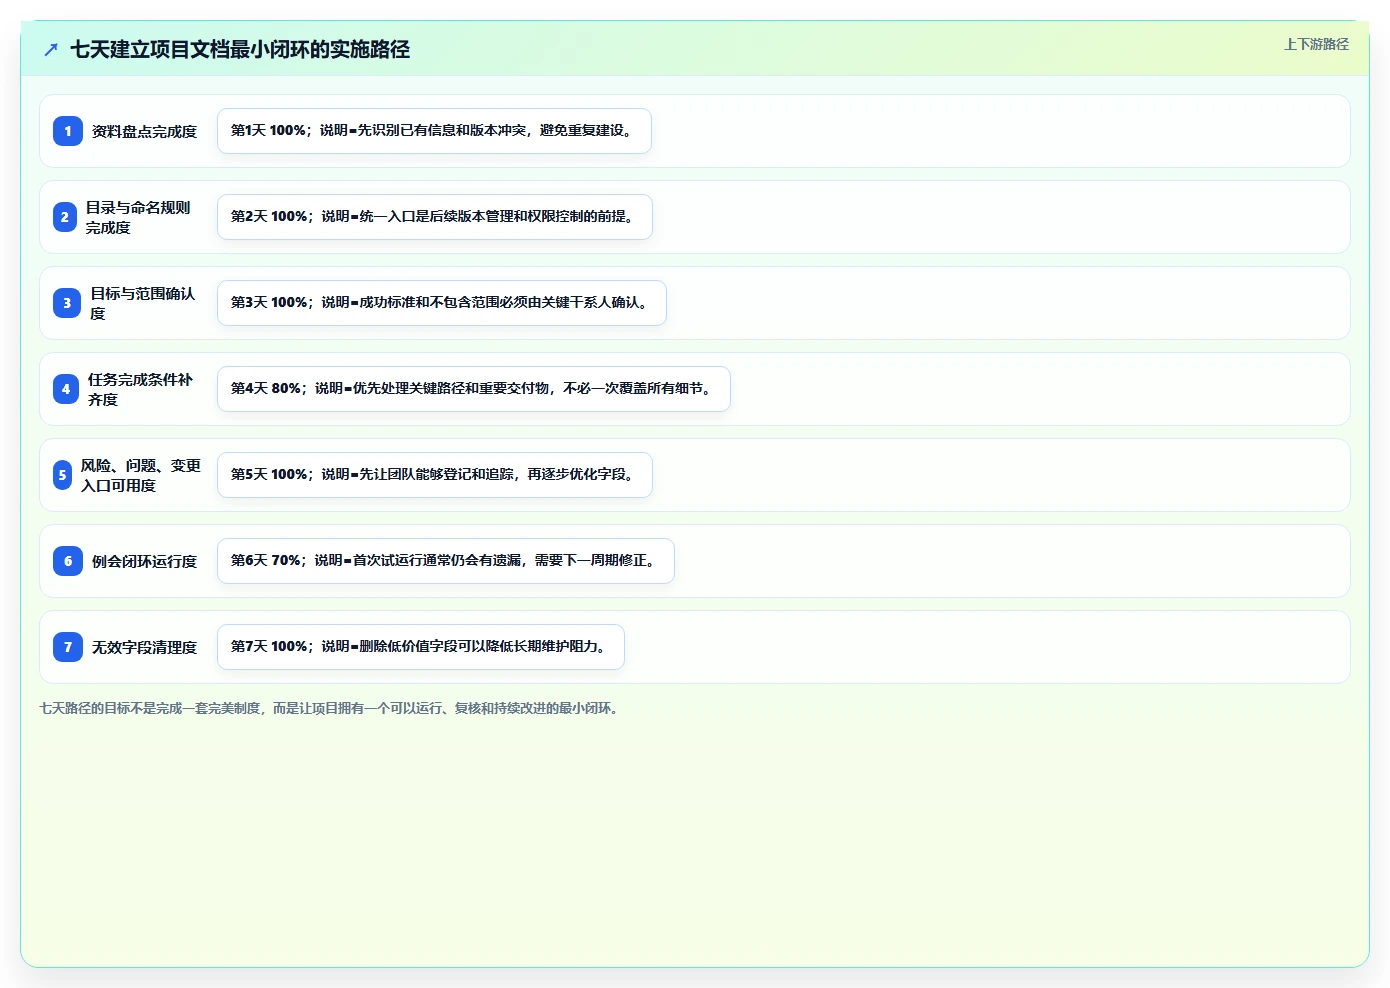Open the 第7天 100% description box
This screenshot has width=1390, height=988.
421,647
